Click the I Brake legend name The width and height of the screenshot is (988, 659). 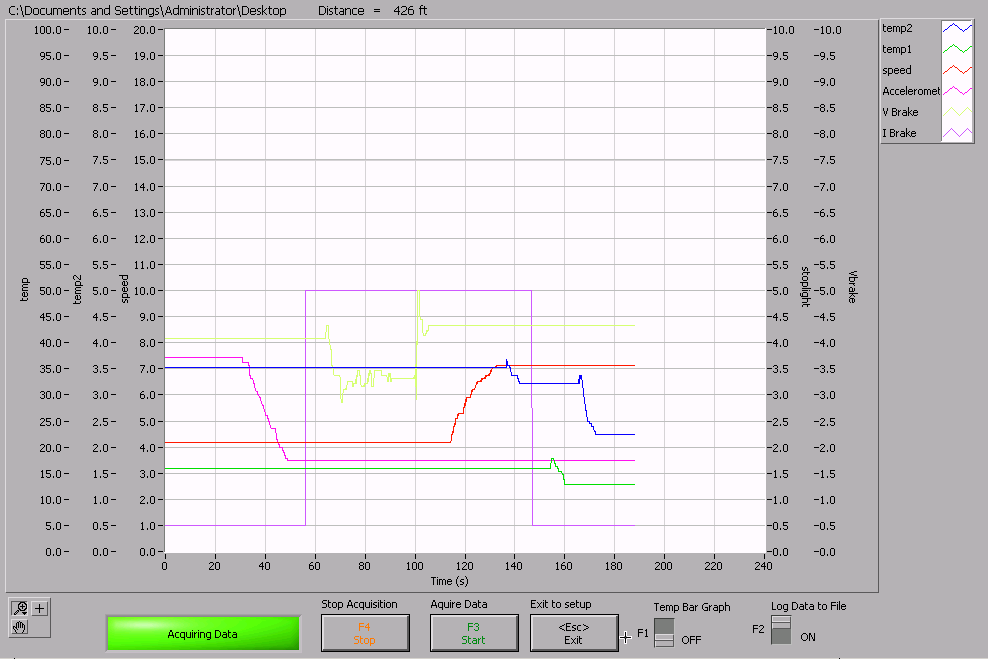(x=899, y=133)
